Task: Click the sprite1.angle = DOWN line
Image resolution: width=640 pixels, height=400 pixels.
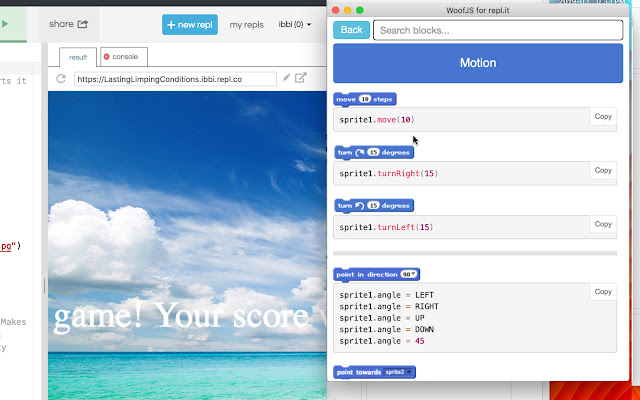Action: coord(387,329)
